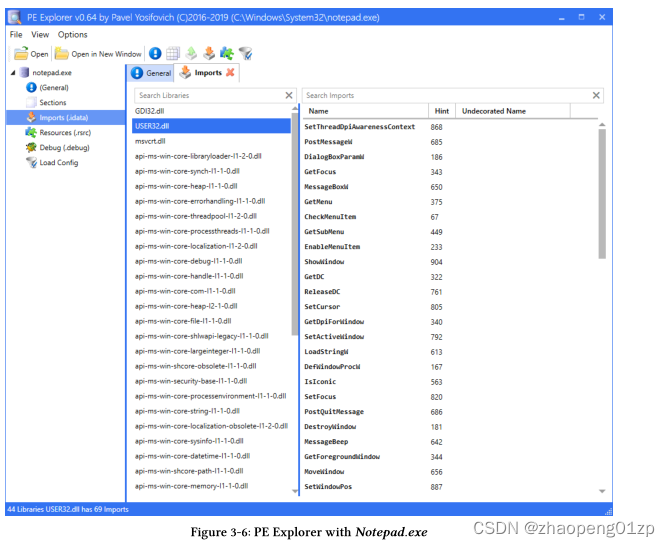
Task: Click the Resources puzzle toolbar icon
Action: click(227, 53)
